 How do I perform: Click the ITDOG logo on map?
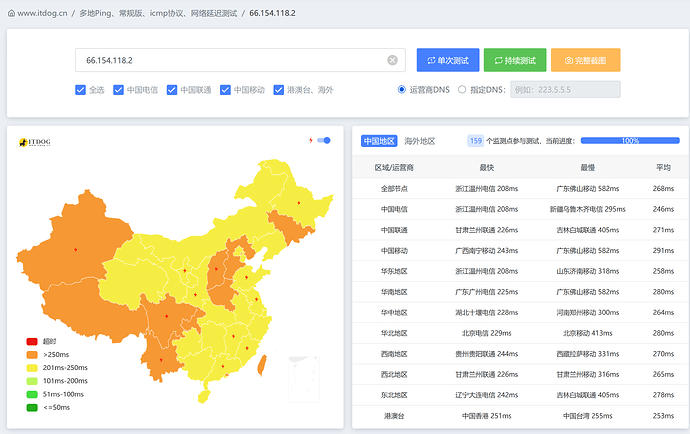[35, 142]
